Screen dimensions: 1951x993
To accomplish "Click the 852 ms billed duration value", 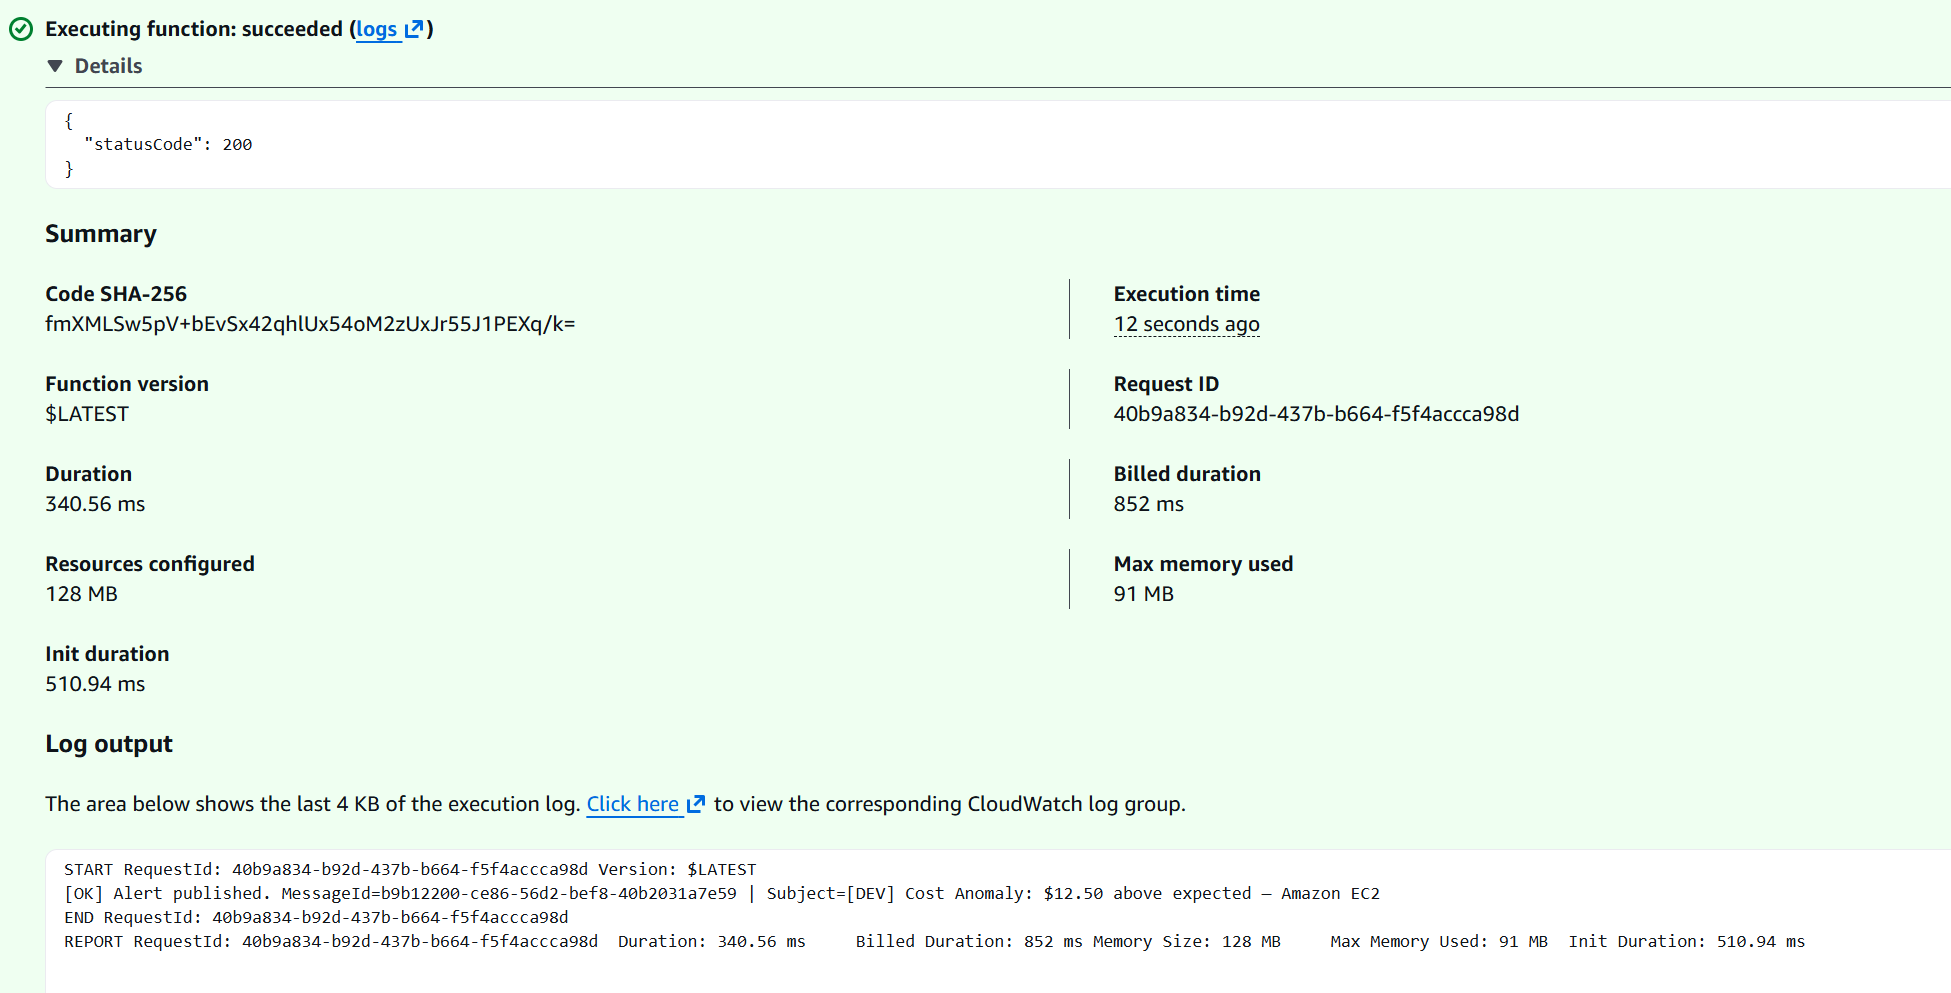I will [1148, 504].
